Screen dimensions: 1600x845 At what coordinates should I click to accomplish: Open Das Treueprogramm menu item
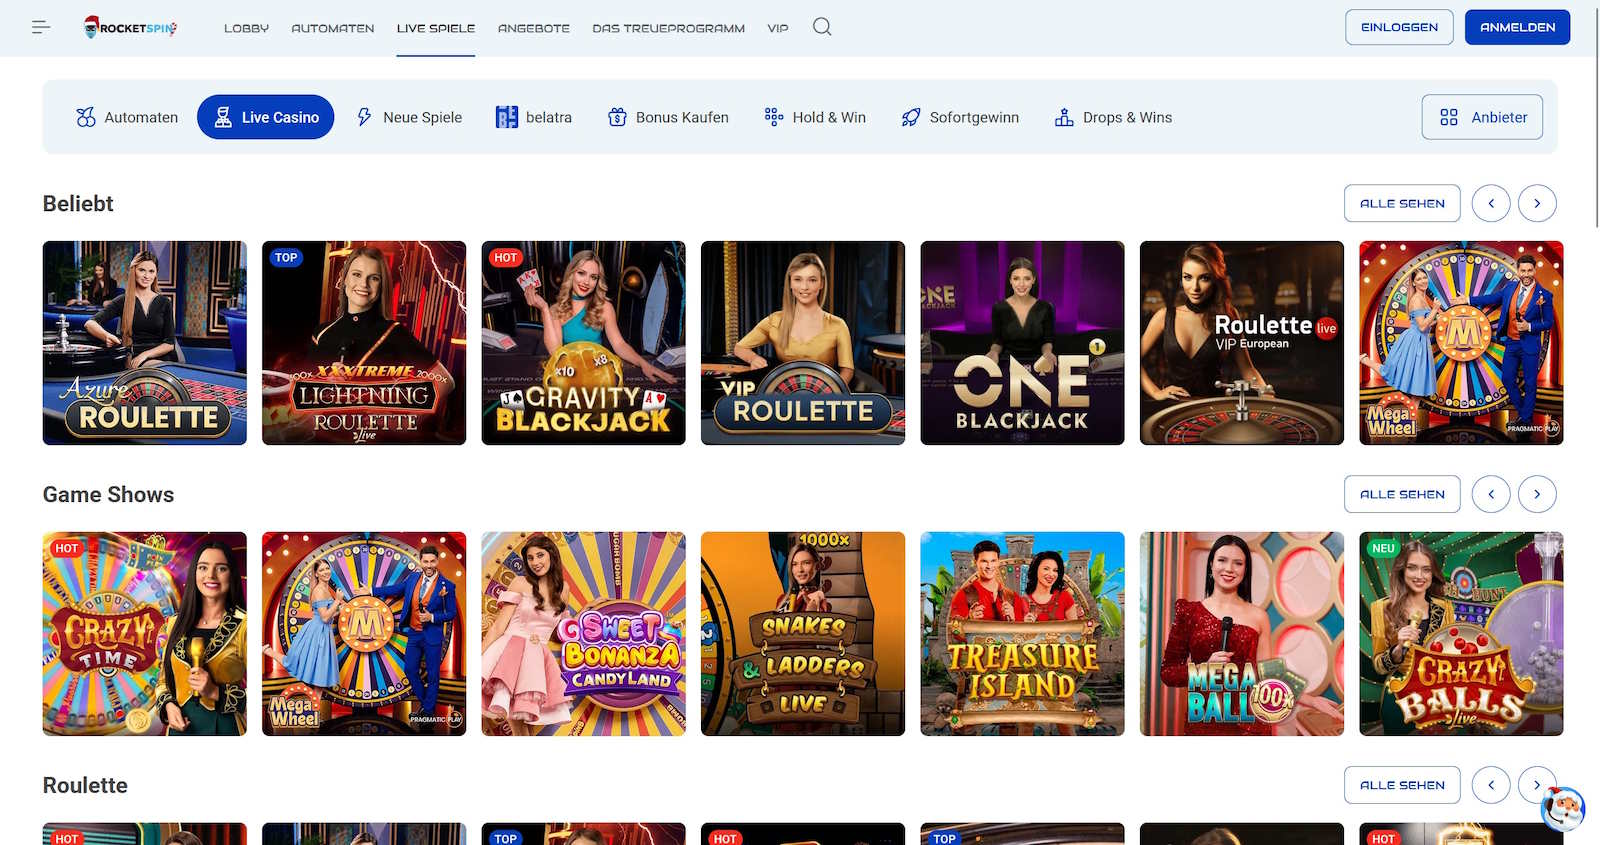click(x=668, y=28)
